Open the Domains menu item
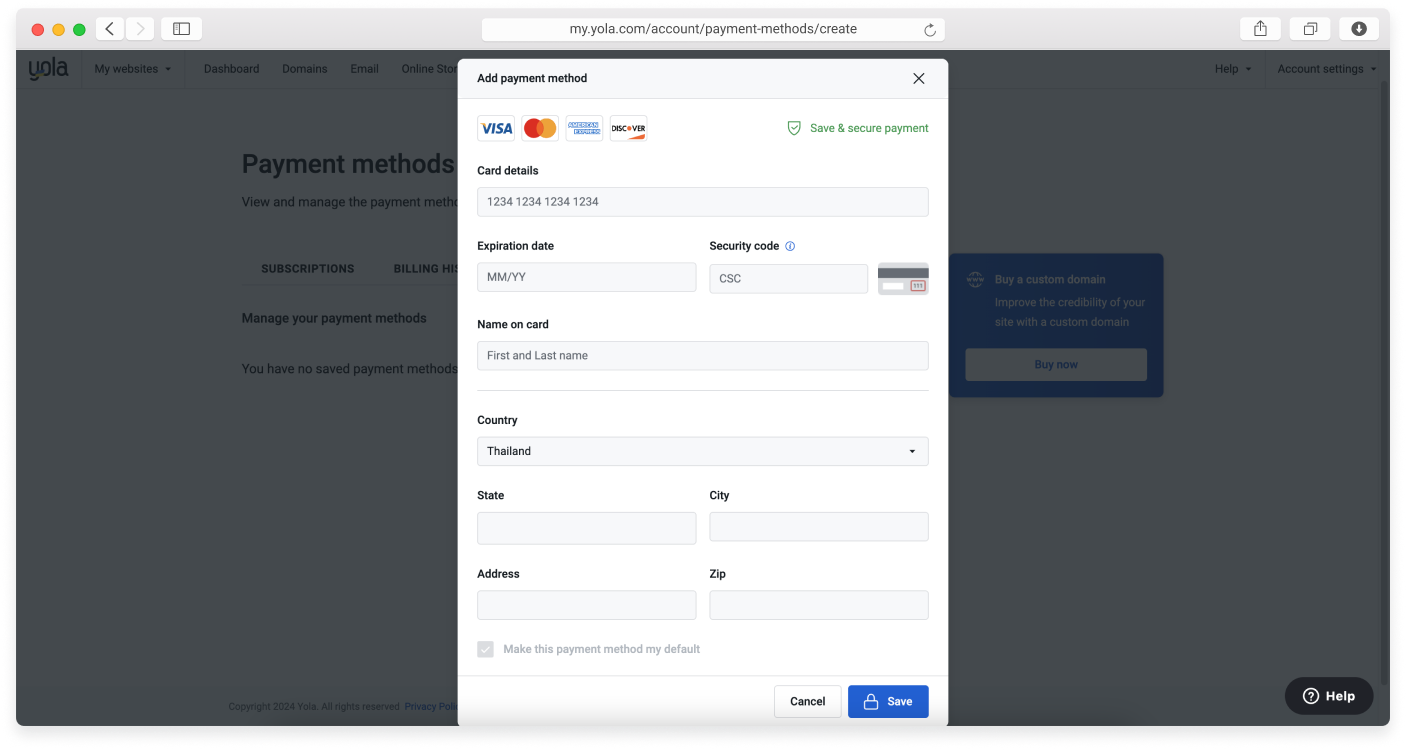 (304, 69)
